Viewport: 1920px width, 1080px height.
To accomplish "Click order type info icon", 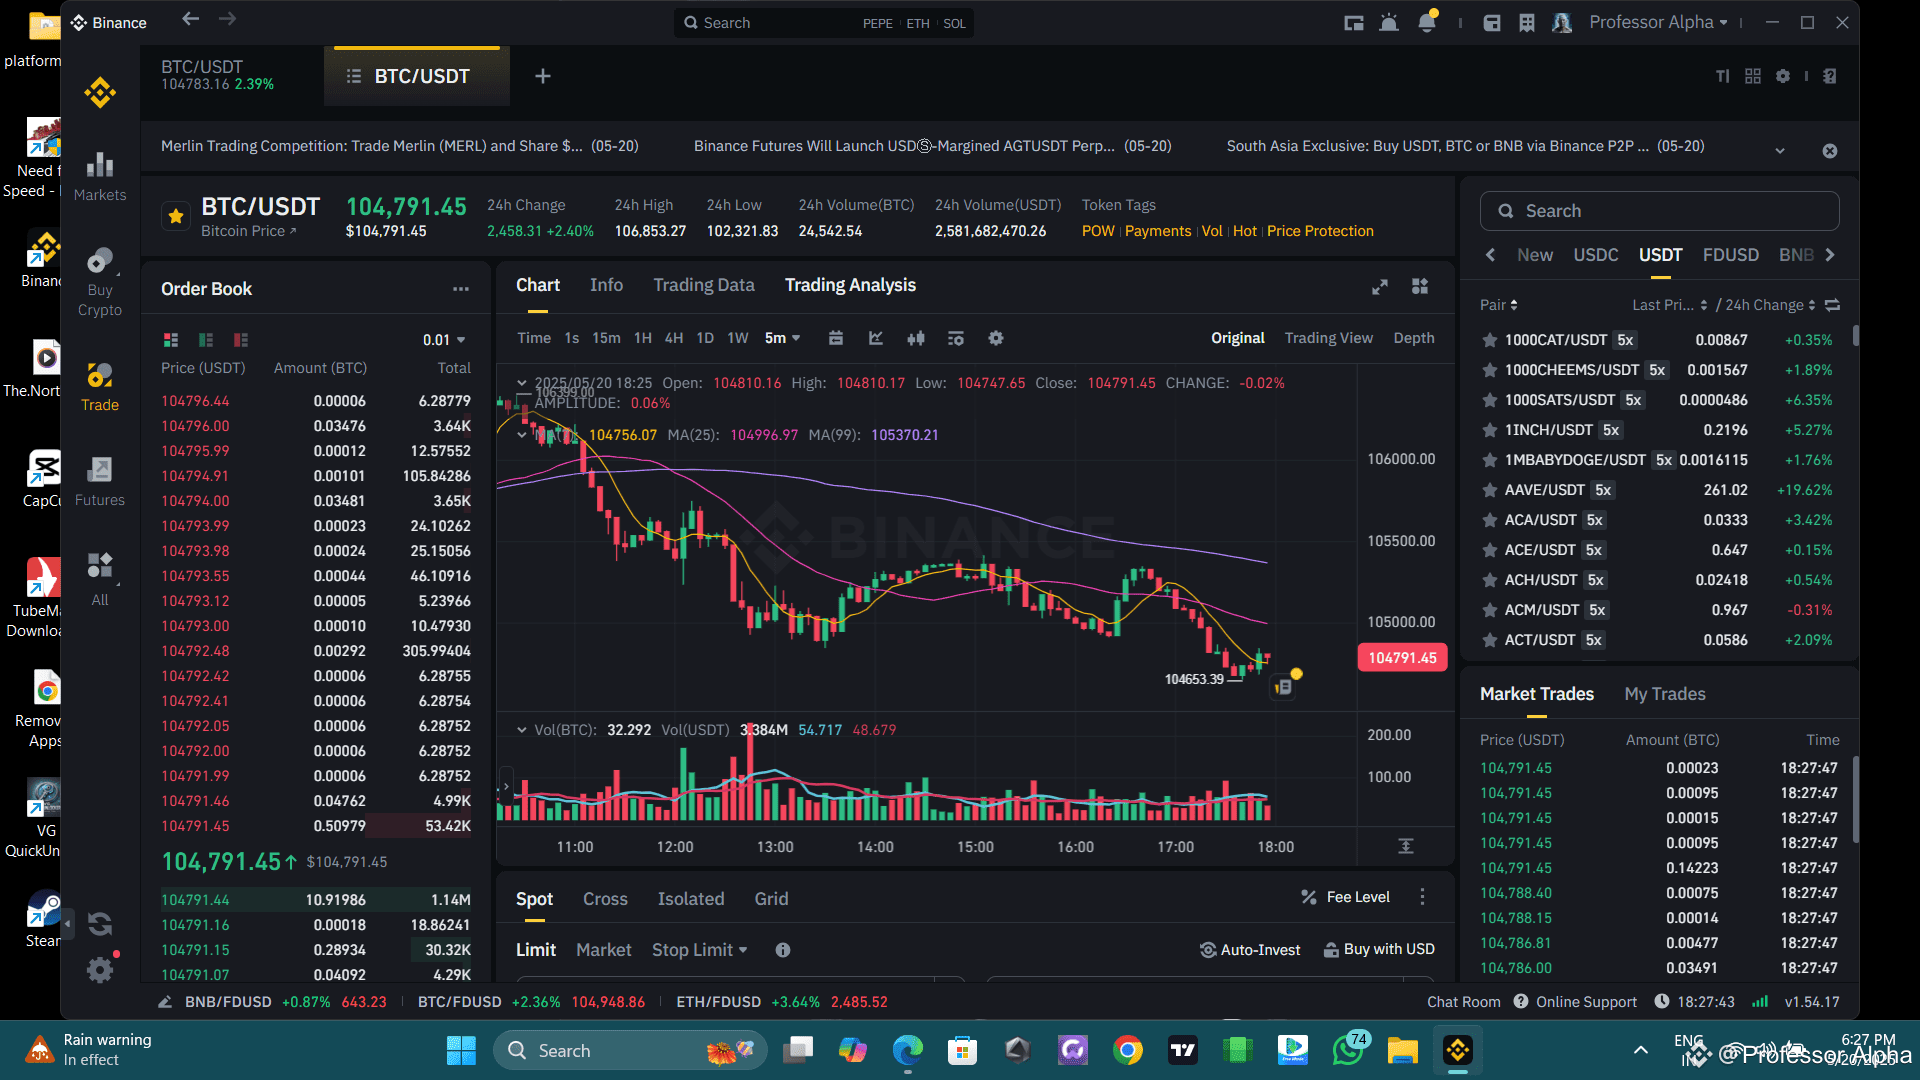I will click(x=783, y=950).
